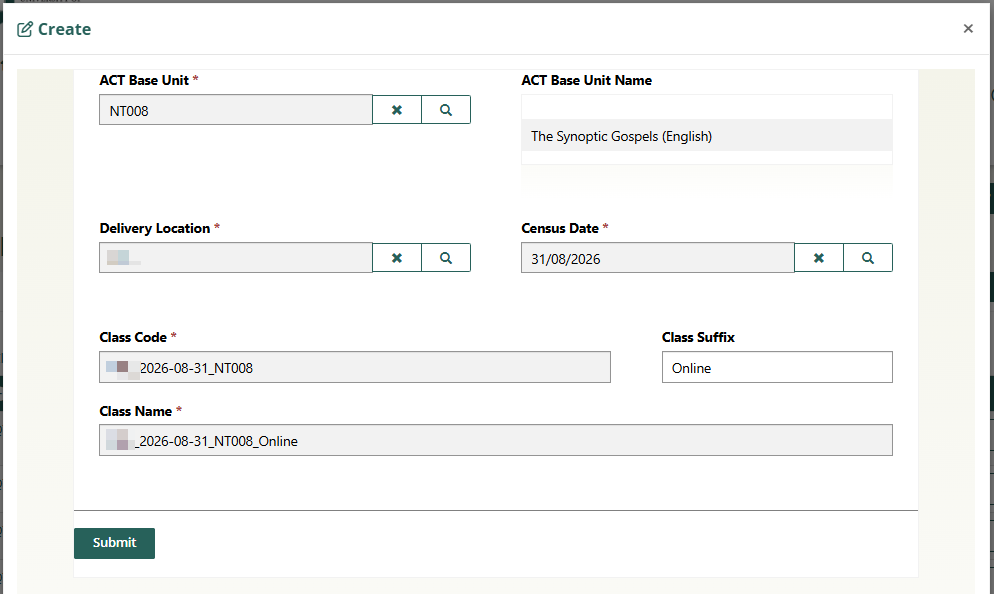Edit the Class Suffix Online field
This screenshot has height=594, width=994.
coord(776,368)
